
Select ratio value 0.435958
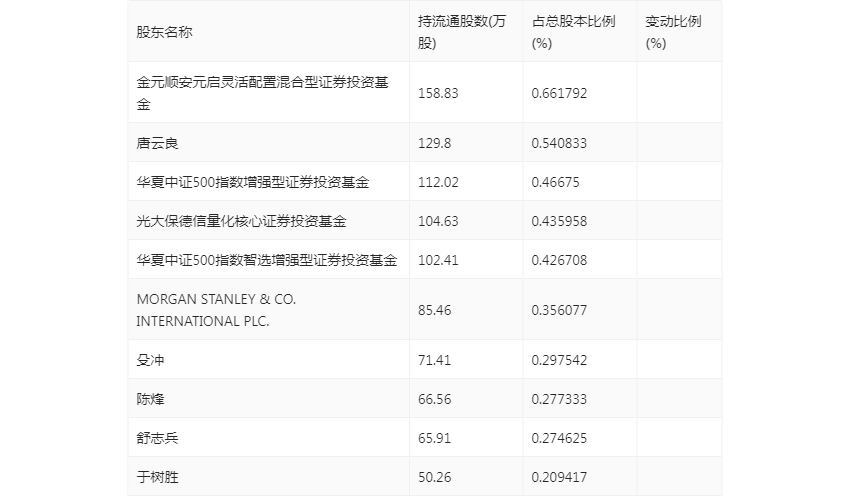pos(559,221)
